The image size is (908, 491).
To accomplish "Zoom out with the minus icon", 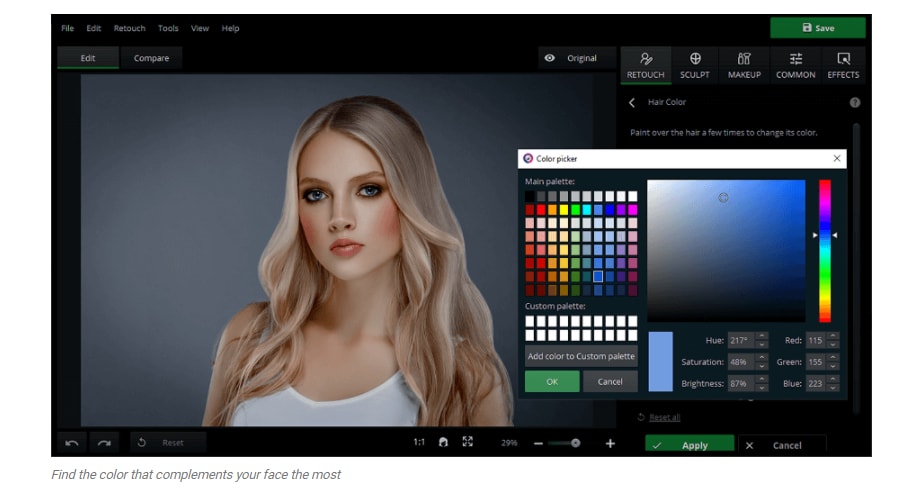I will [x=538, y=444].
